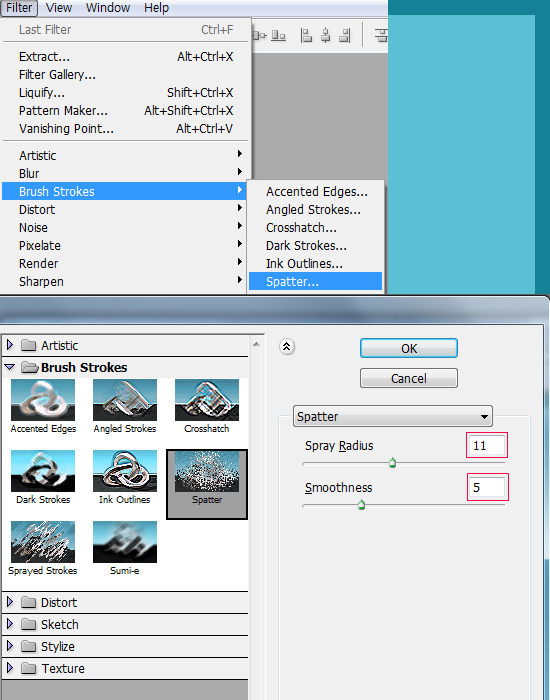Choose Angled Strokes... in submenu
The image size is (550, 700).
315,209
